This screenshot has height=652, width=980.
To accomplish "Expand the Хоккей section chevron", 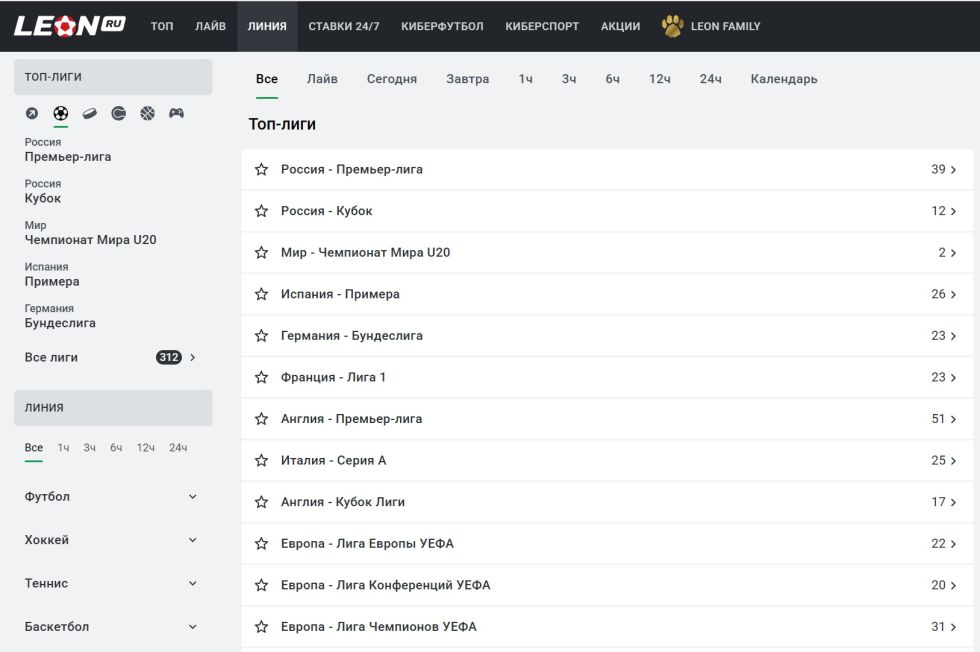I will [193, 540].
